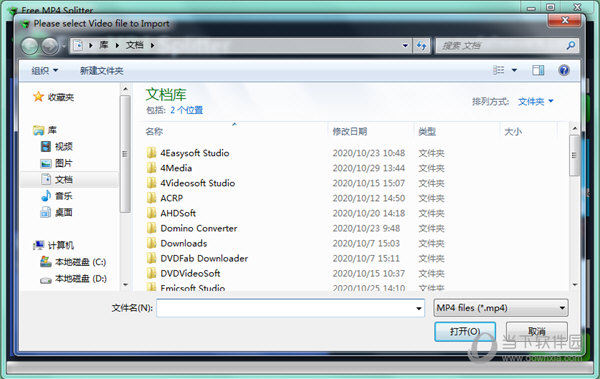Select 桌面 in sidebar

[57, 212]
